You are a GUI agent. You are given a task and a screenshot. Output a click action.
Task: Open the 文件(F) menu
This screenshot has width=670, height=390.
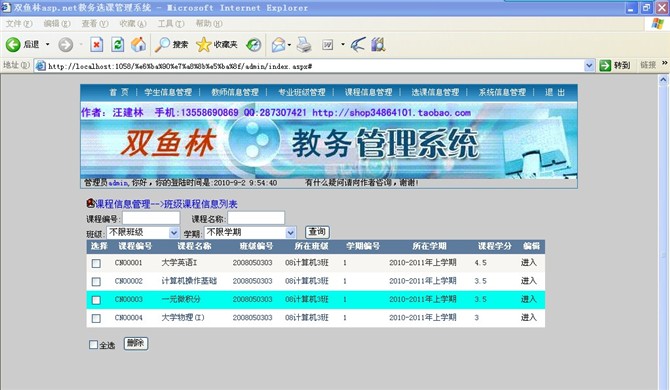coord(19,23)
